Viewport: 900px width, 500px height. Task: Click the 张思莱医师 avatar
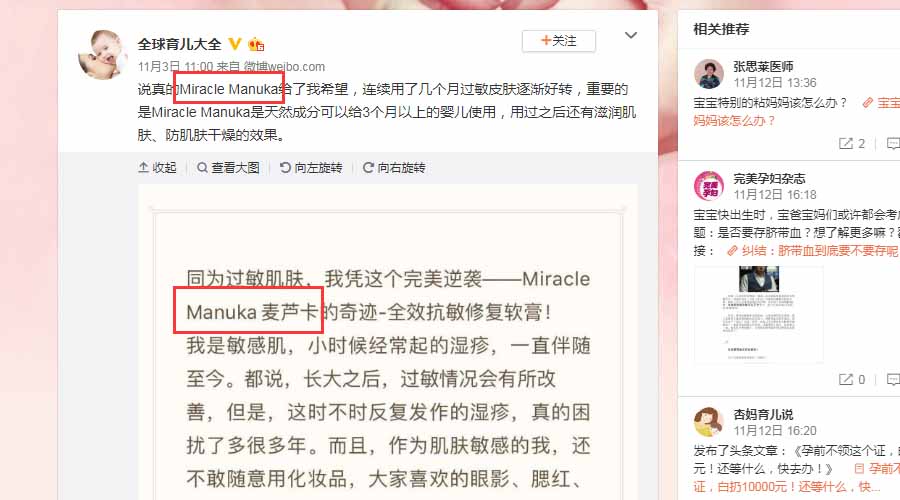[x=709, y=73]
